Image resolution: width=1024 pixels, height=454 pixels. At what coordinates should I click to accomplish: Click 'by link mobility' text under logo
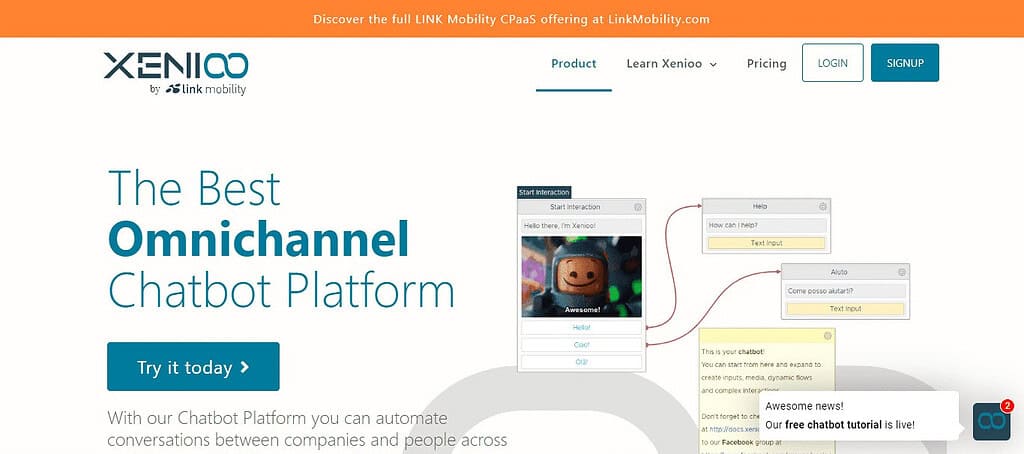click(198, 89)
